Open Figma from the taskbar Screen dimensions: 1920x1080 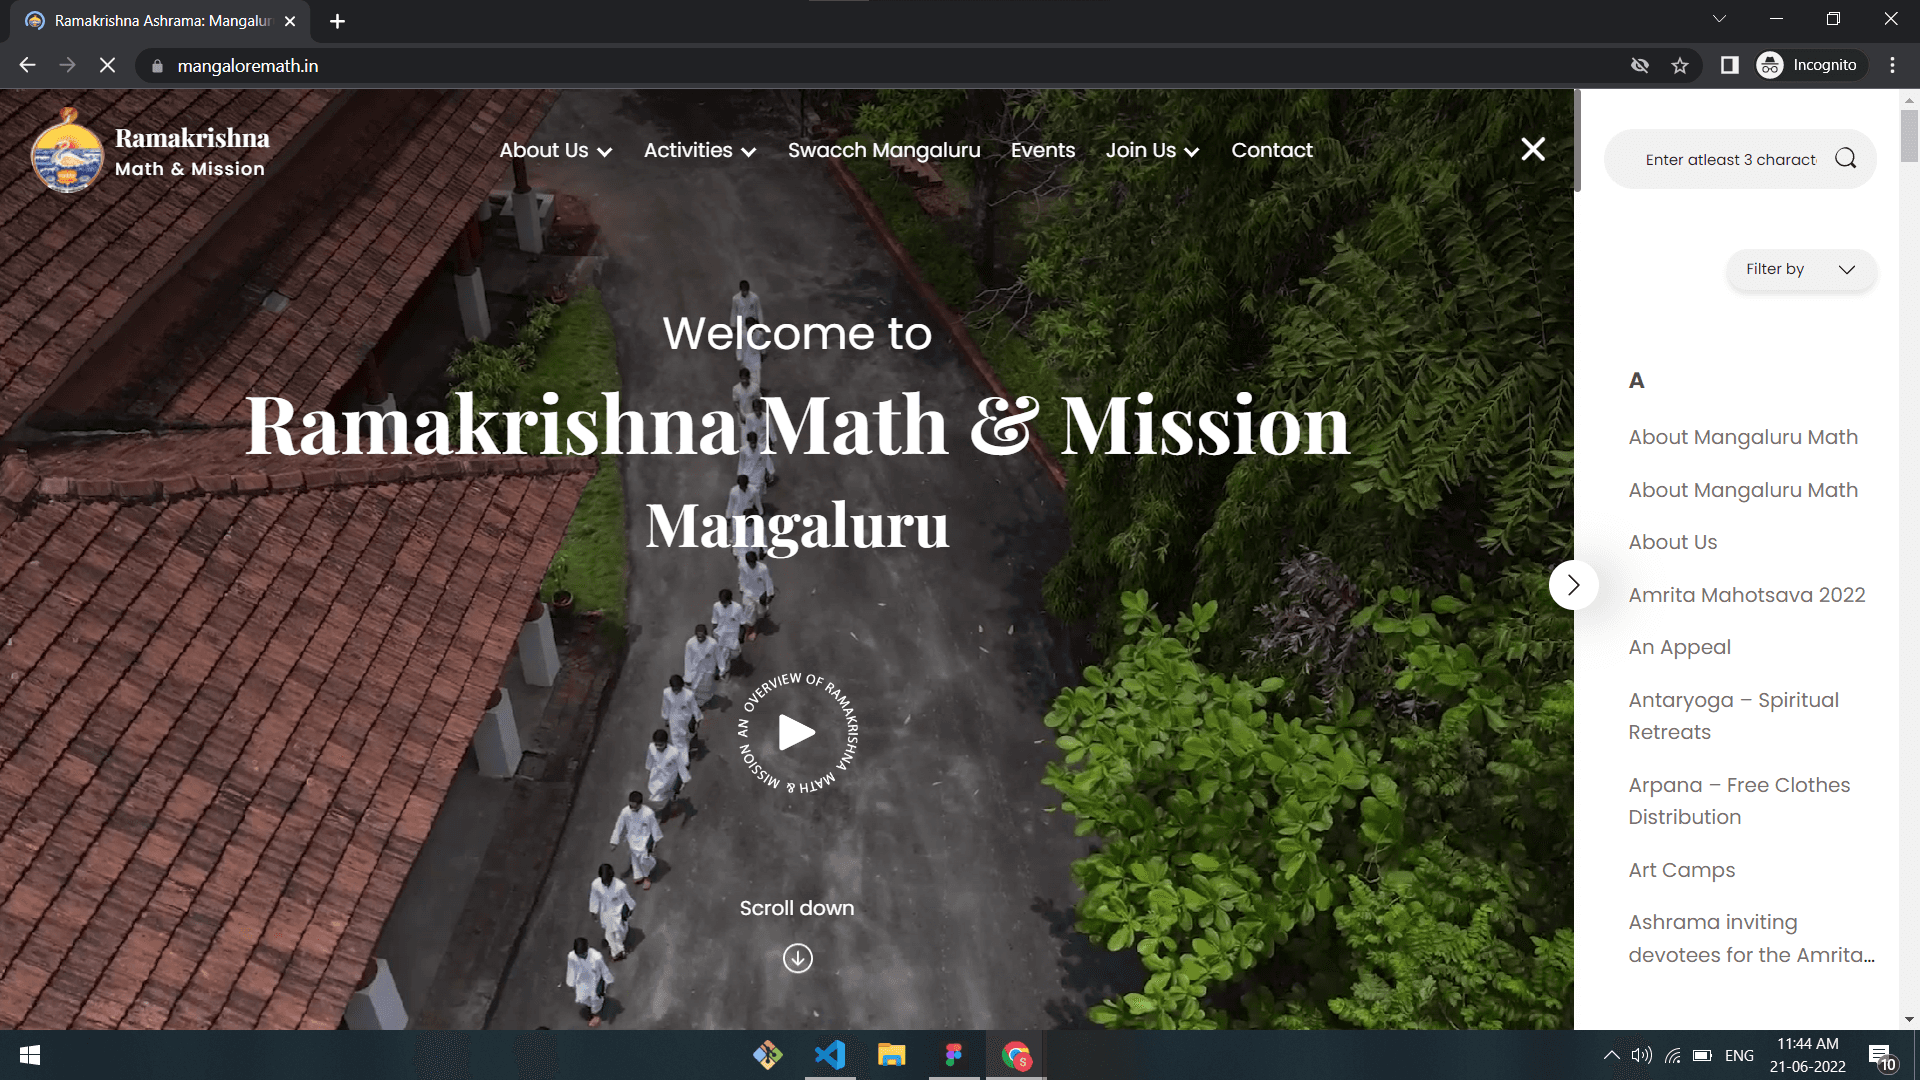coord(953,1055)
